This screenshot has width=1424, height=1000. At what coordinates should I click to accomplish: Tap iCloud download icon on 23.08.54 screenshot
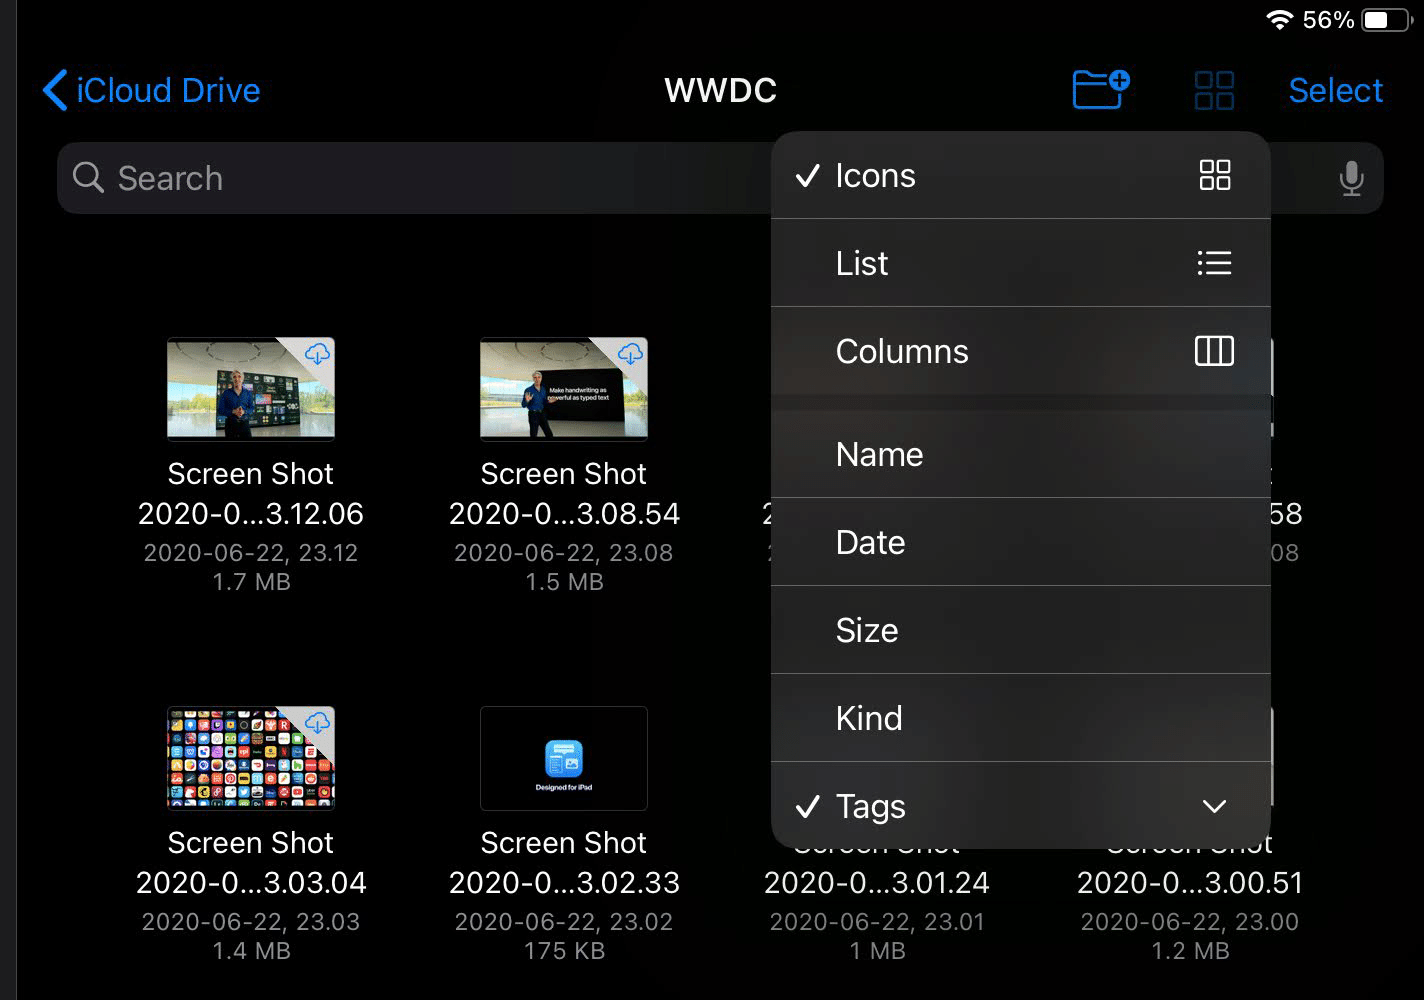click(x=631, y=353)
